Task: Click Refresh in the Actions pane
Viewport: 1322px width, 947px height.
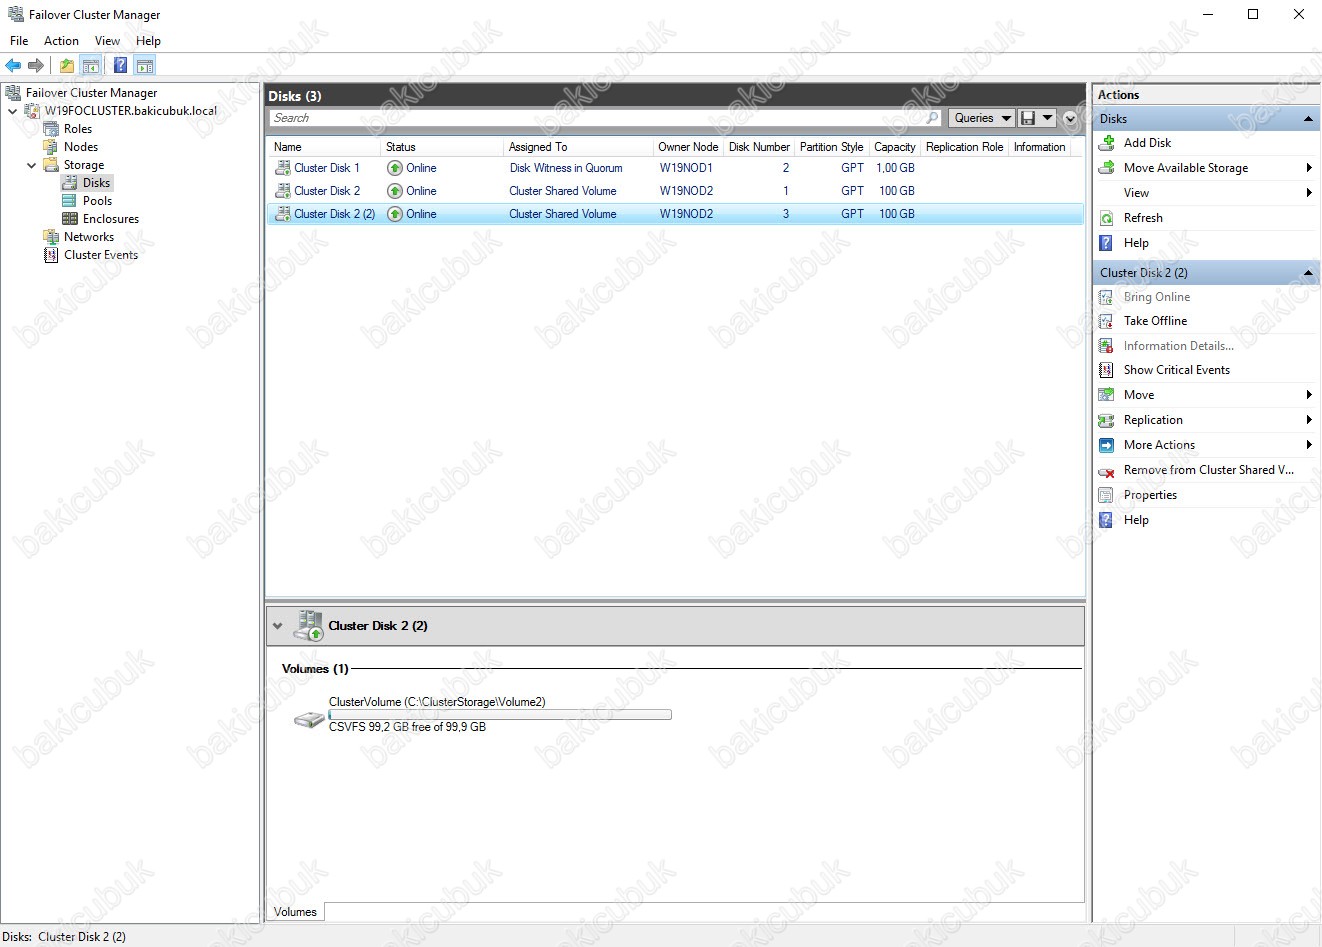Action: tap(1143, 218)
